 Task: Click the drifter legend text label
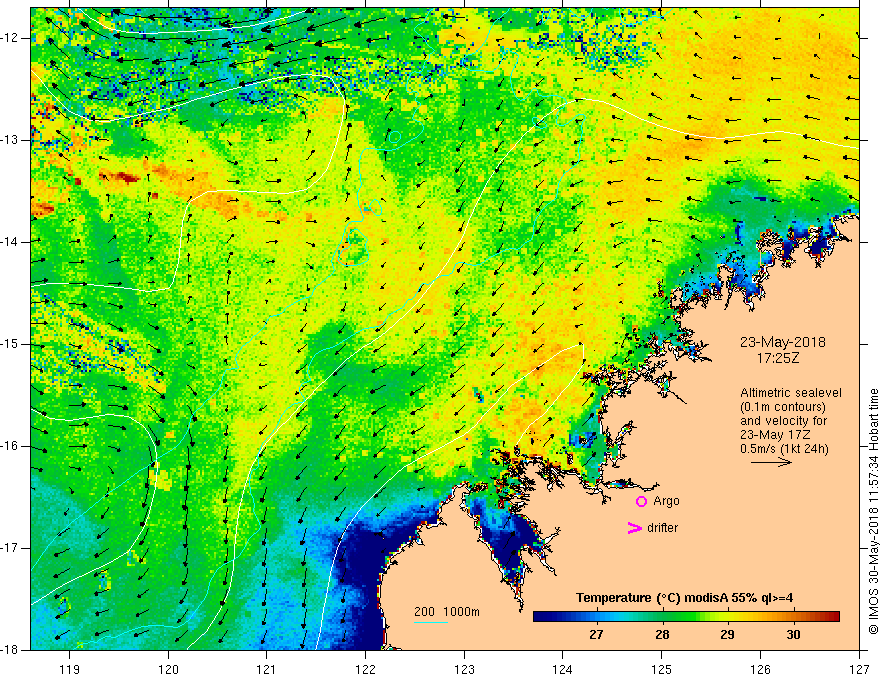coord(662,528)
